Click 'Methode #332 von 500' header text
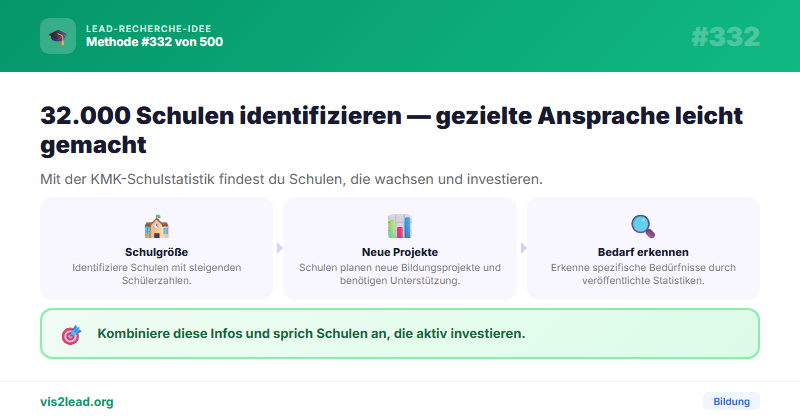The height and width of the screenshot is (420, 800). 155,42
